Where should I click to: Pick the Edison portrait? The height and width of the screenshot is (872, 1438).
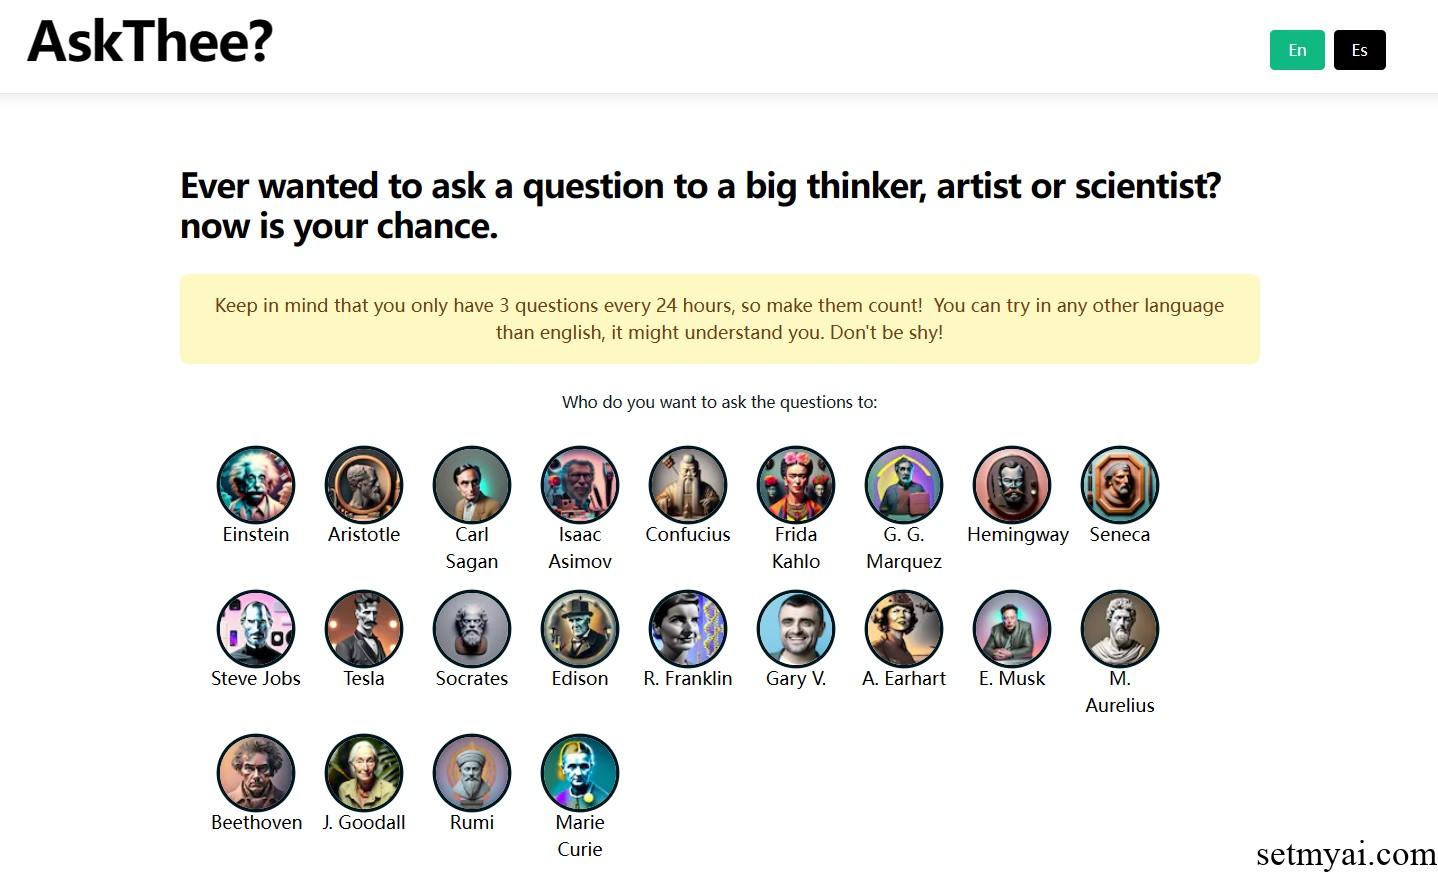580,629
